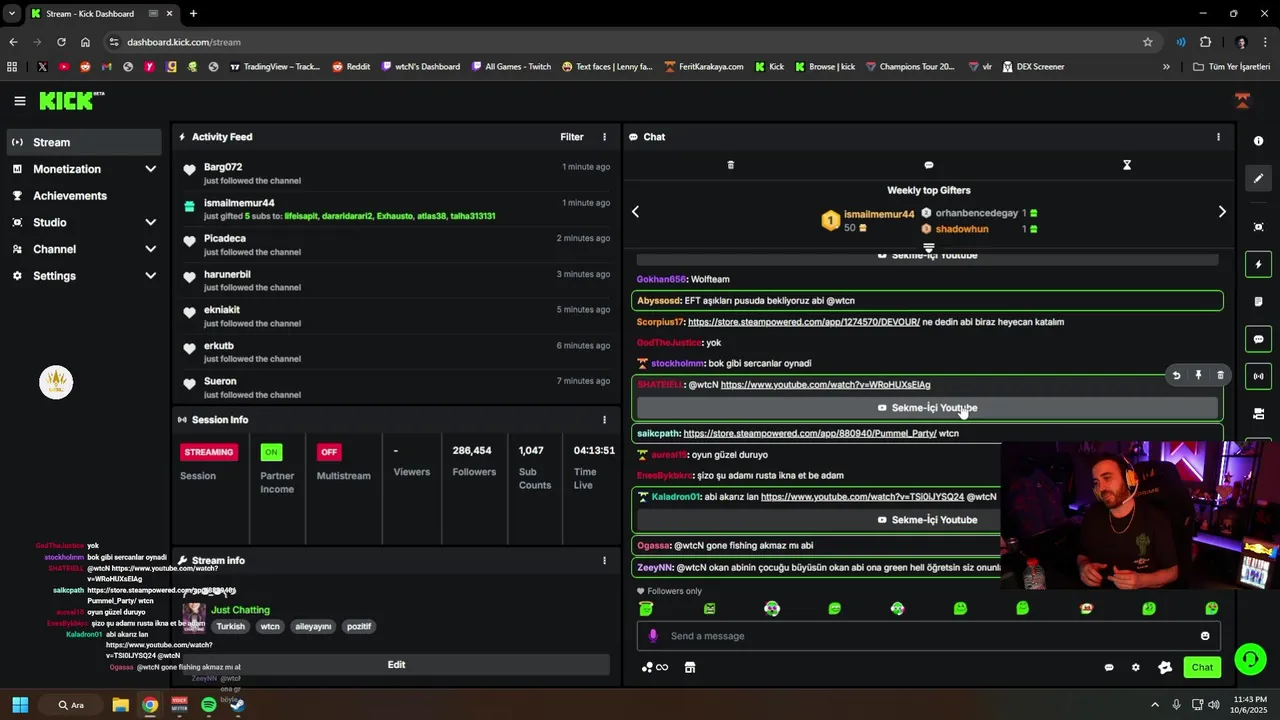1280x720 pixels.
Task: Open the wtcN's Dashboard bookmark
Action: [x=421, y=67]
